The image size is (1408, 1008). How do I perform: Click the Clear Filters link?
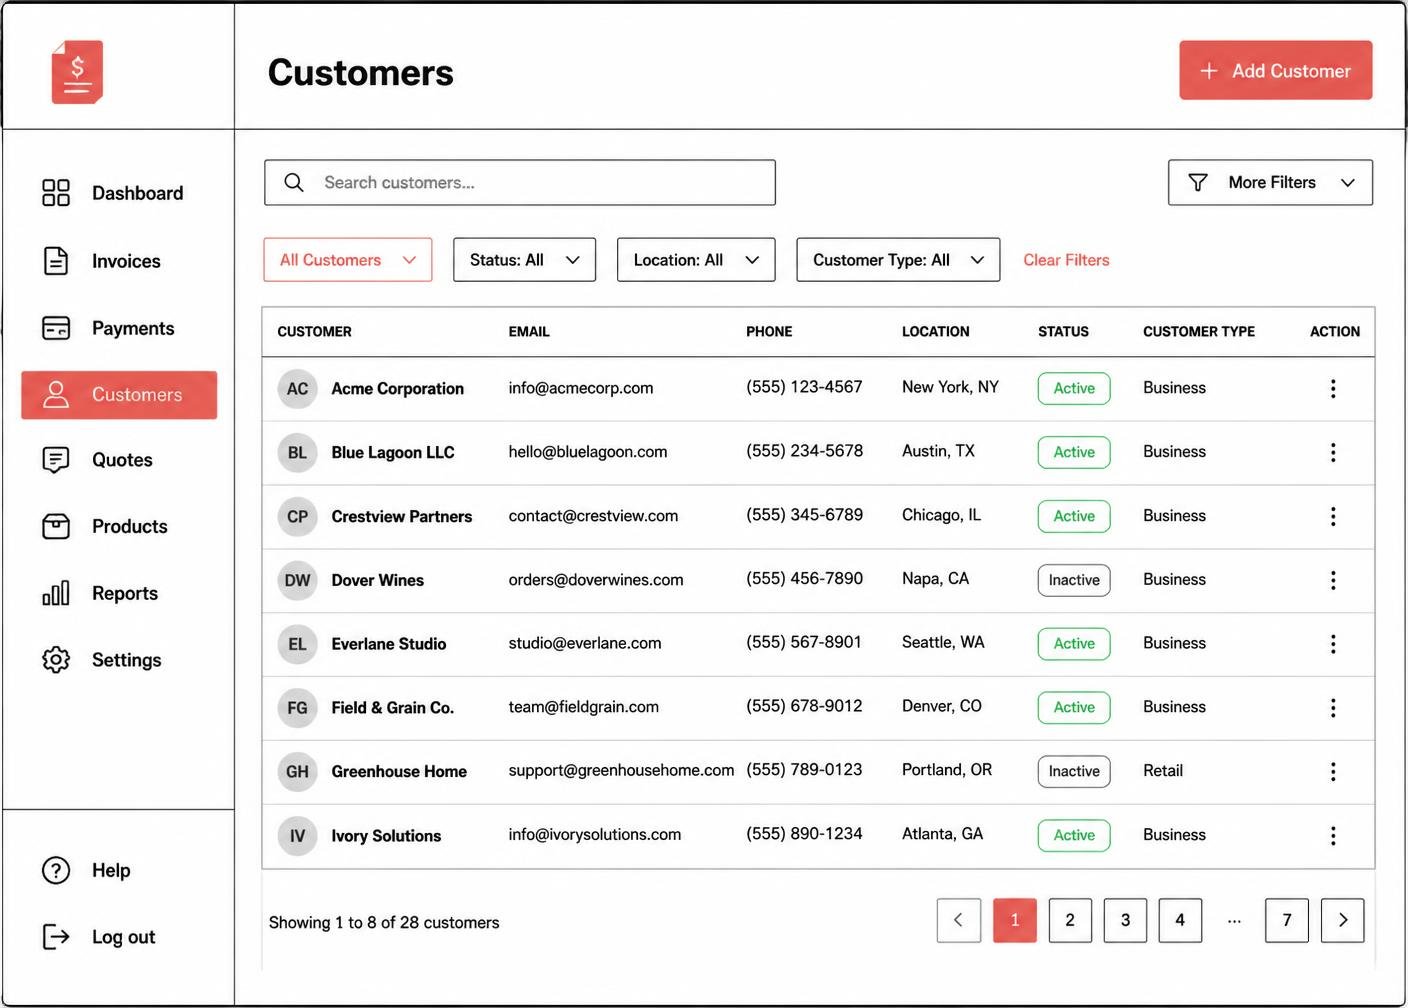click(1066, 260)
